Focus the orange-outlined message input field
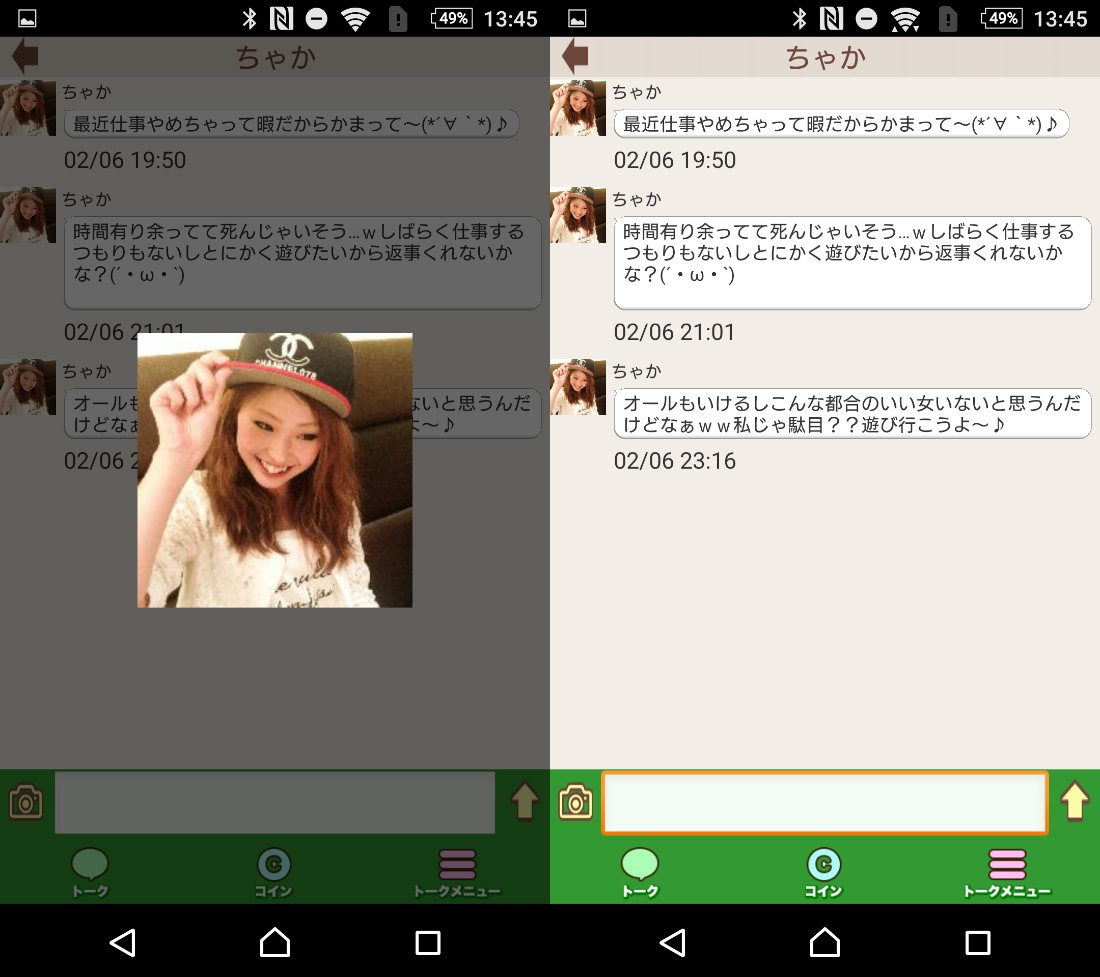This screenshot has height=977, width=1100. pos(824,802)
